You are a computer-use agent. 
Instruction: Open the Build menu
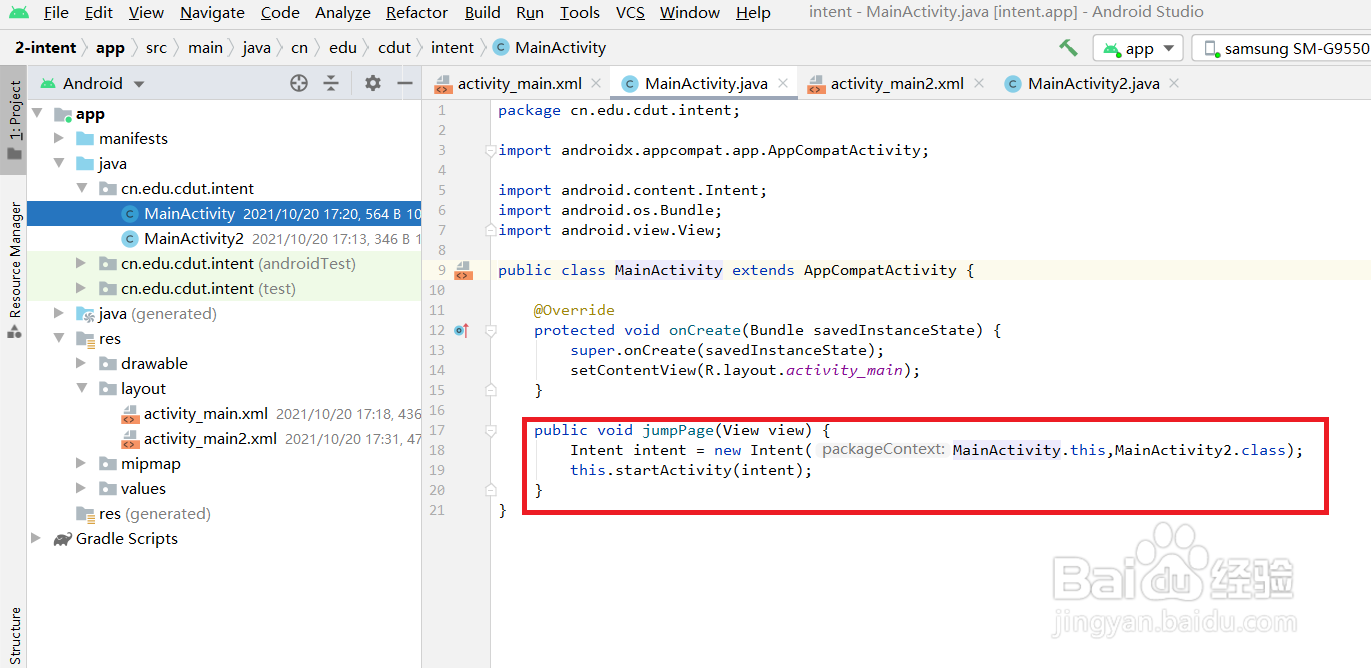[483, 12]
